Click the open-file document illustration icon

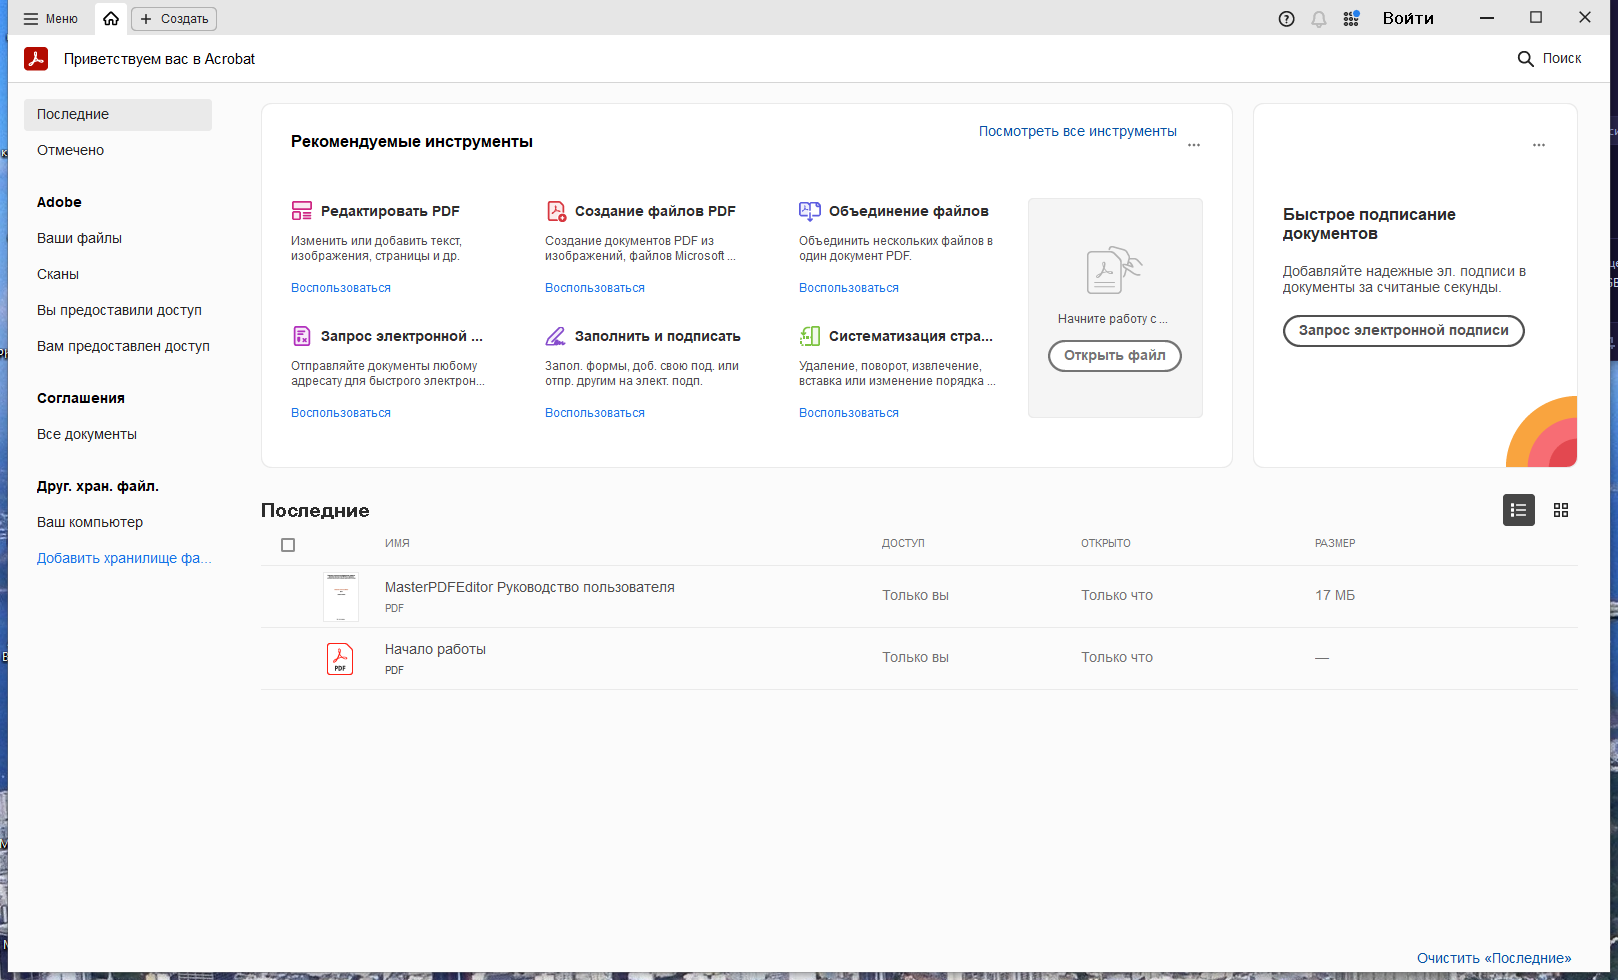click(x=1113, y=270)
